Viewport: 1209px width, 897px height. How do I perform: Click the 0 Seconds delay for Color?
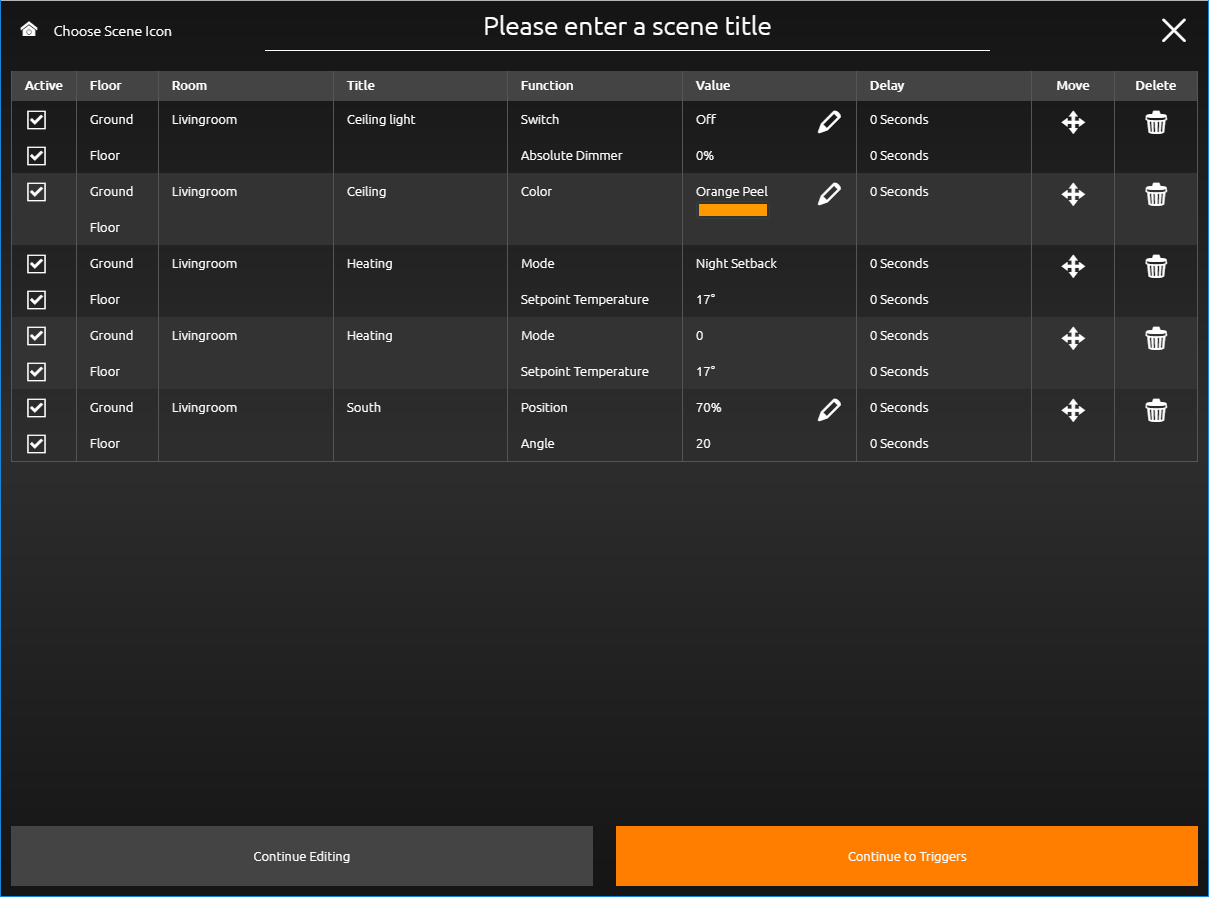tap(899, 192)
